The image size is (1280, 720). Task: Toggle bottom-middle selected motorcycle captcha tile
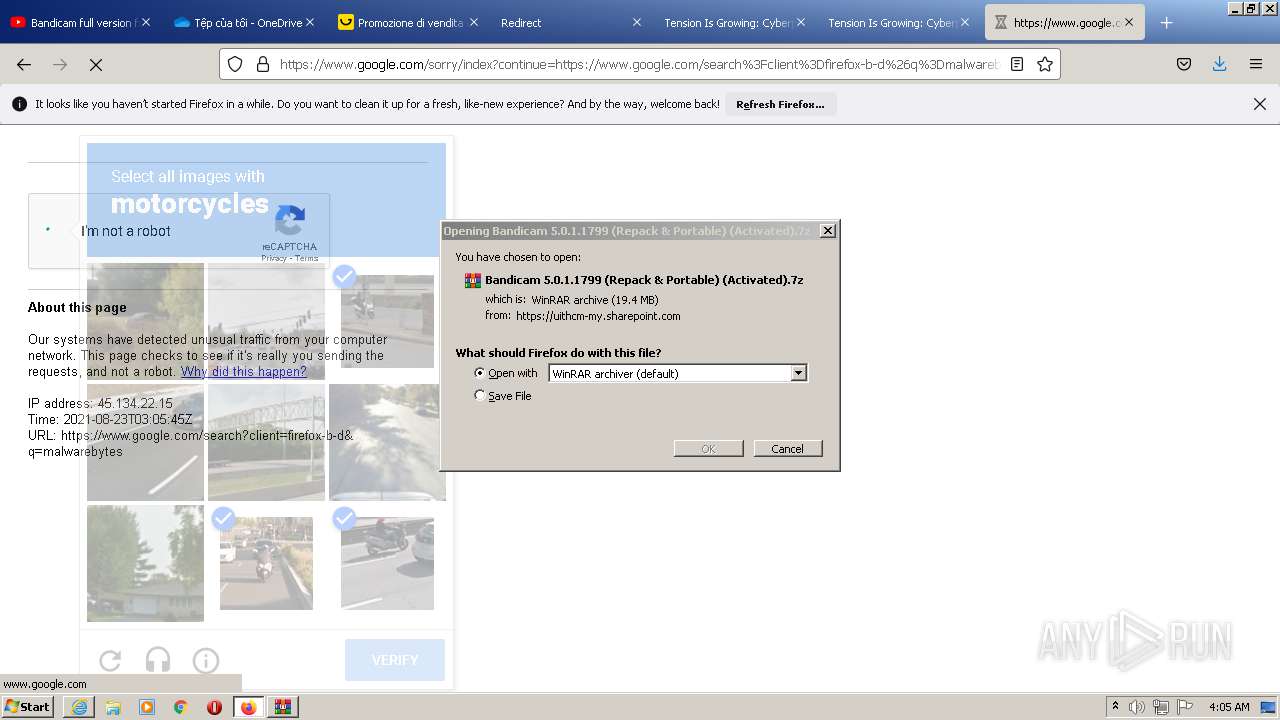266,563
